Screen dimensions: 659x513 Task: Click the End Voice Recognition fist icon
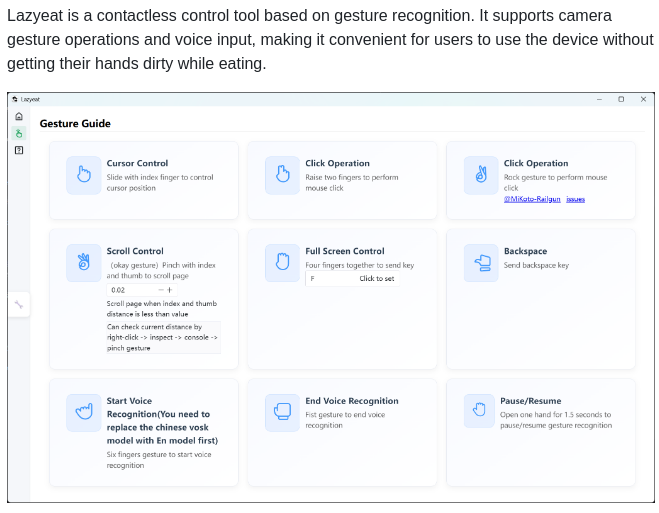coord(282,412)
